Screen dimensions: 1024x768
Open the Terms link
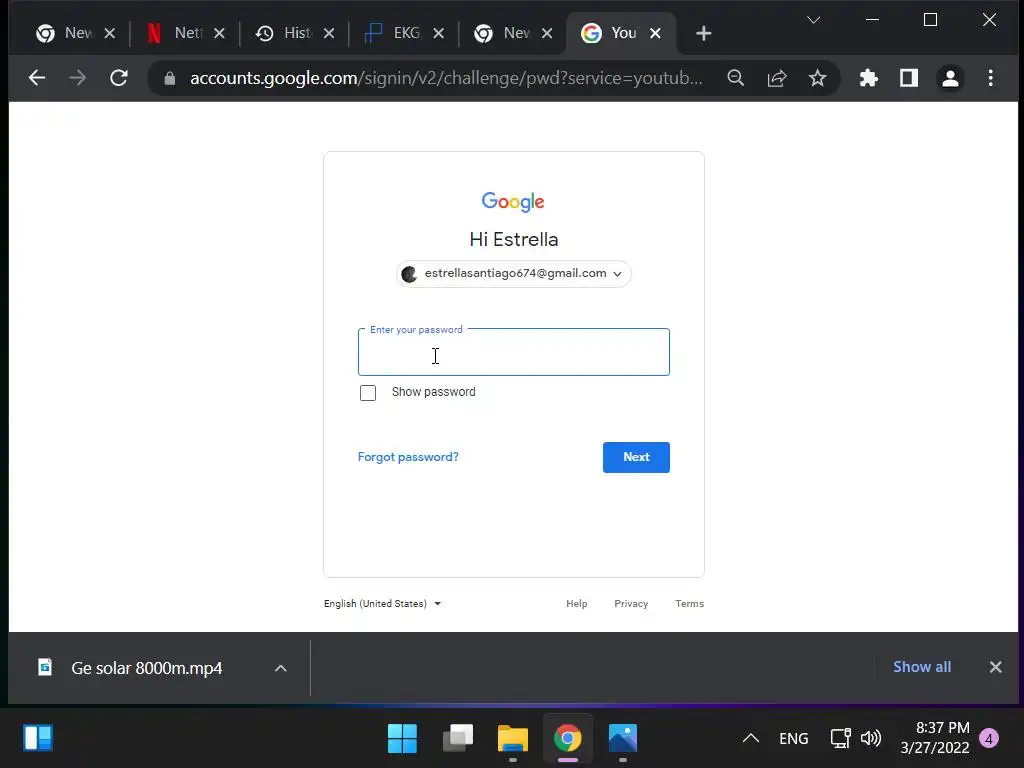point(690,603)
